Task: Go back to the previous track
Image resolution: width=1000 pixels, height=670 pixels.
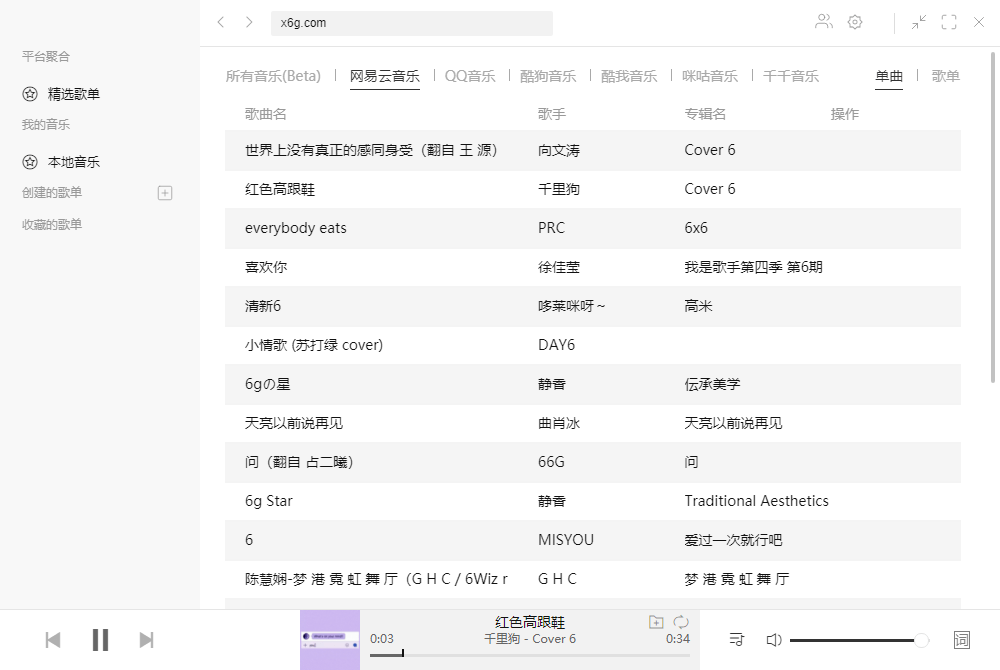Action: click(x=53, y=639)
